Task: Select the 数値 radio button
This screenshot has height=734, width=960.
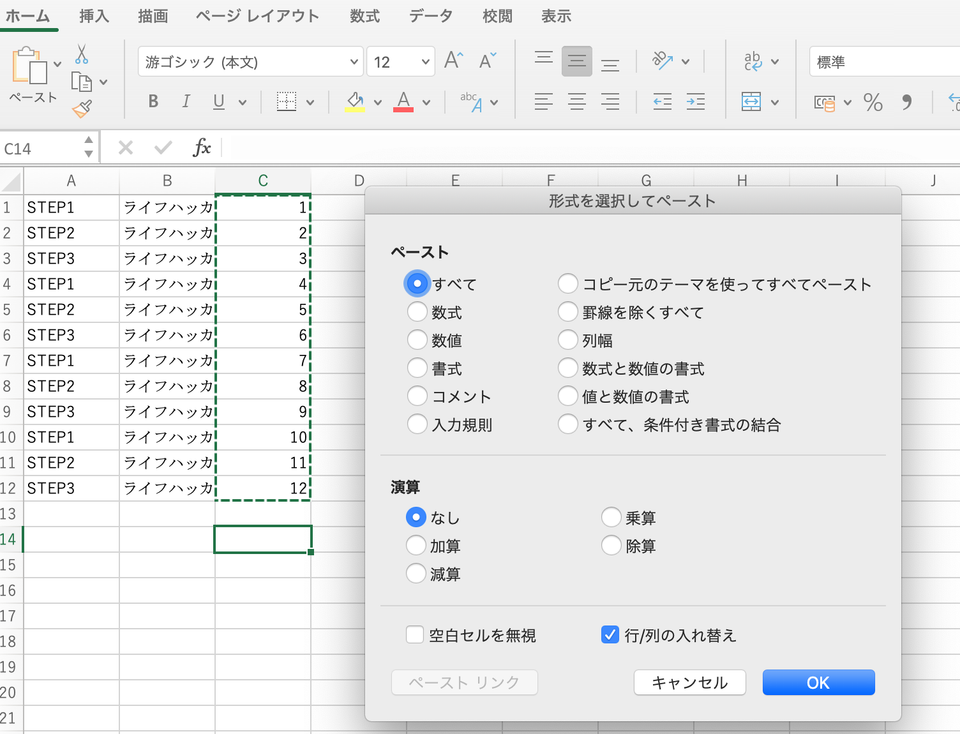Action: 417,340
